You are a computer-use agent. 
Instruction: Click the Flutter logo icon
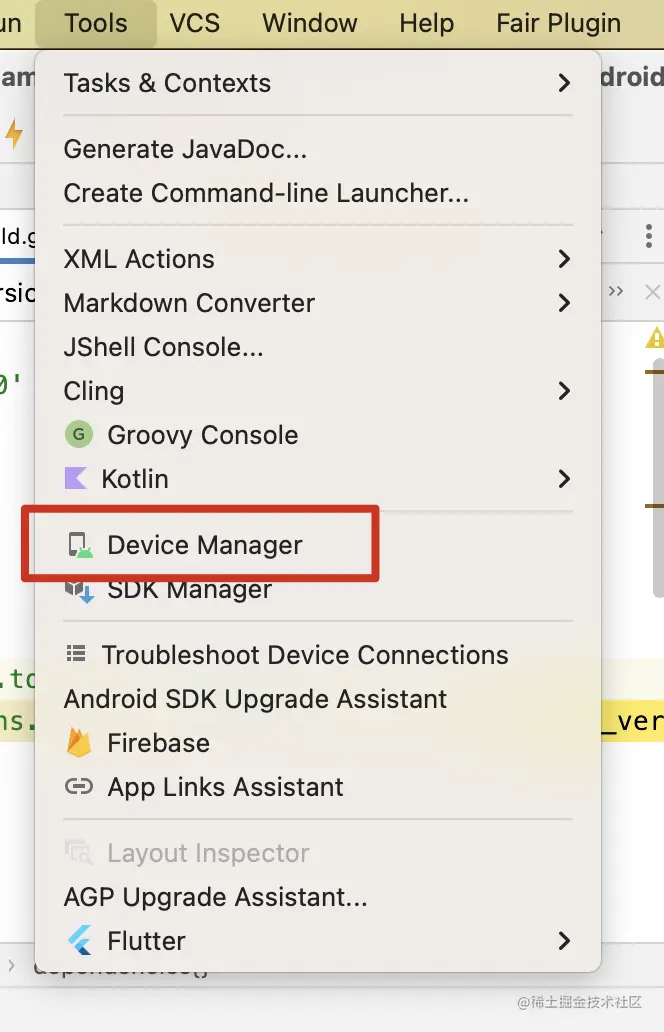79,941
